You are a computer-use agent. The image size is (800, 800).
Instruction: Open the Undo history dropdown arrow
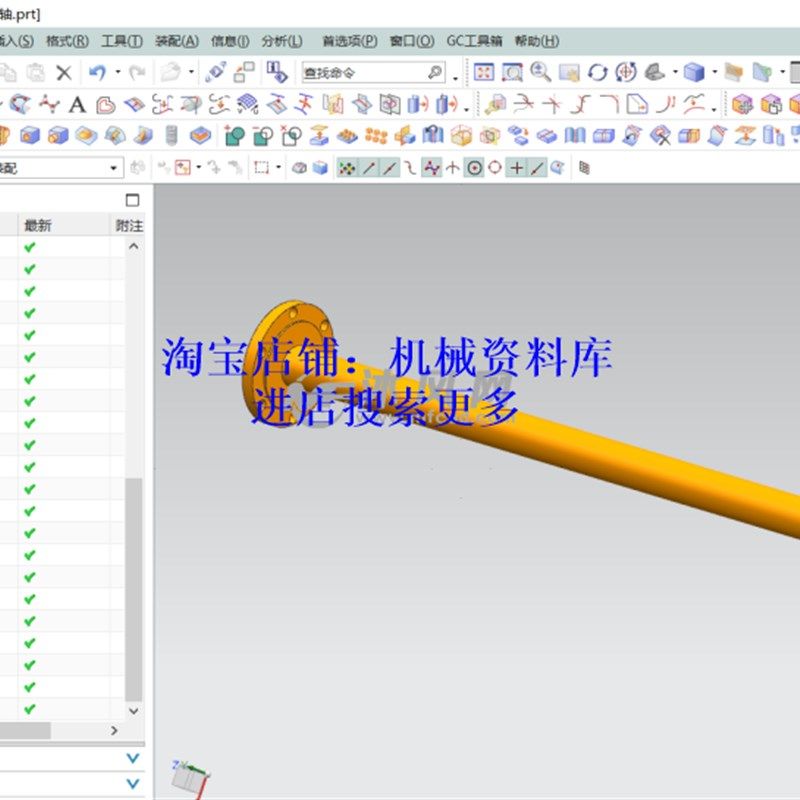coord(116,72)
